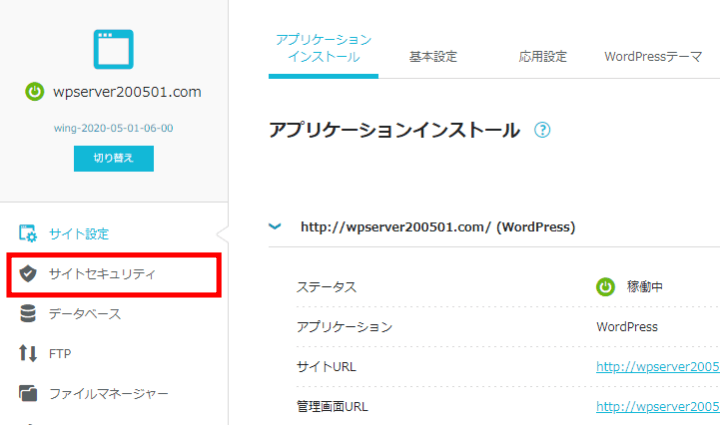Switch to the 基本設定 tab
The height and width of the screenshot is (425, 720).
click(x=433, y=57)
